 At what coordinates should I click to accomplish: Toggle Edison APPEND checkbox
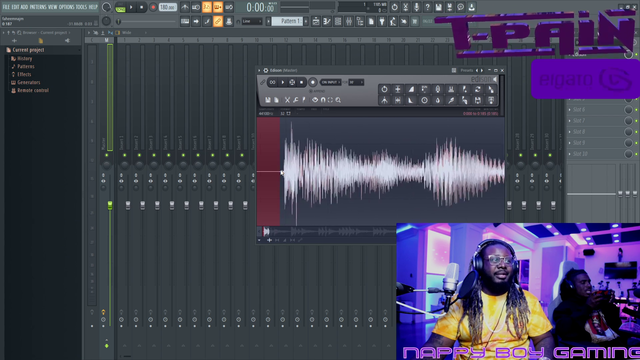pyautogui.click(x=317, y=91)
